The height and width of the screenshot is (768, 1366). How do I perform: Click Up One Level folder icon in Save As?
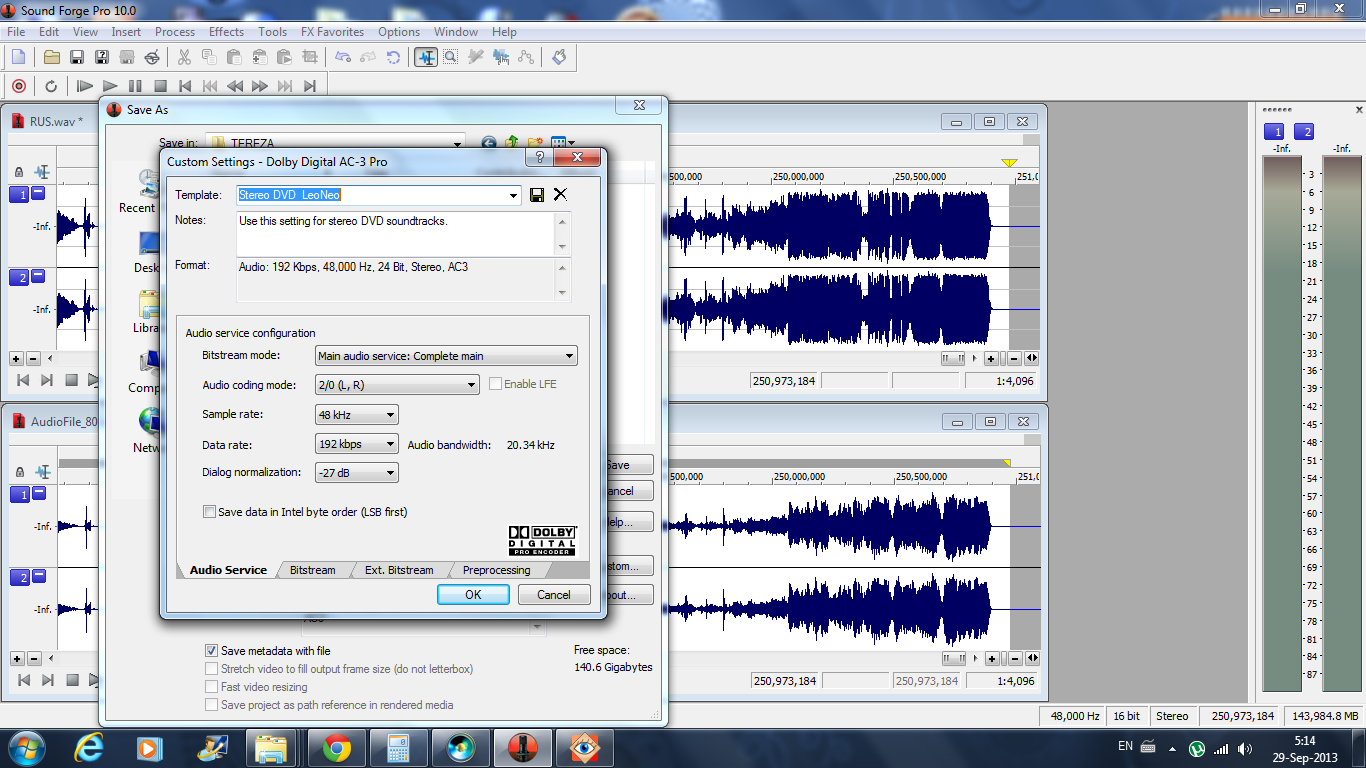(512, 144)
